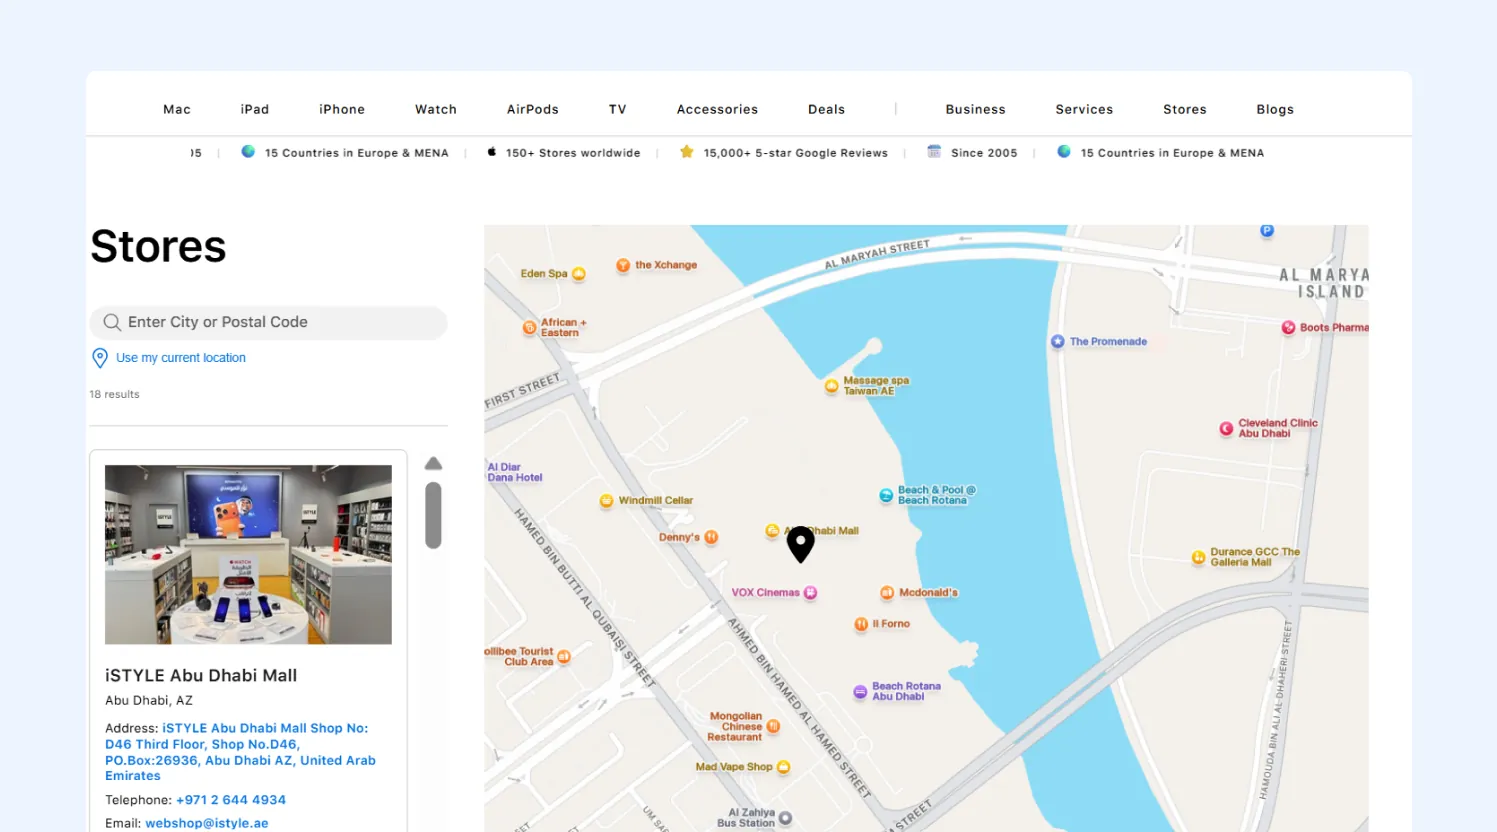Open the Accessories menu
Viewport: 1497px width, 832px height.
point(717,110)
